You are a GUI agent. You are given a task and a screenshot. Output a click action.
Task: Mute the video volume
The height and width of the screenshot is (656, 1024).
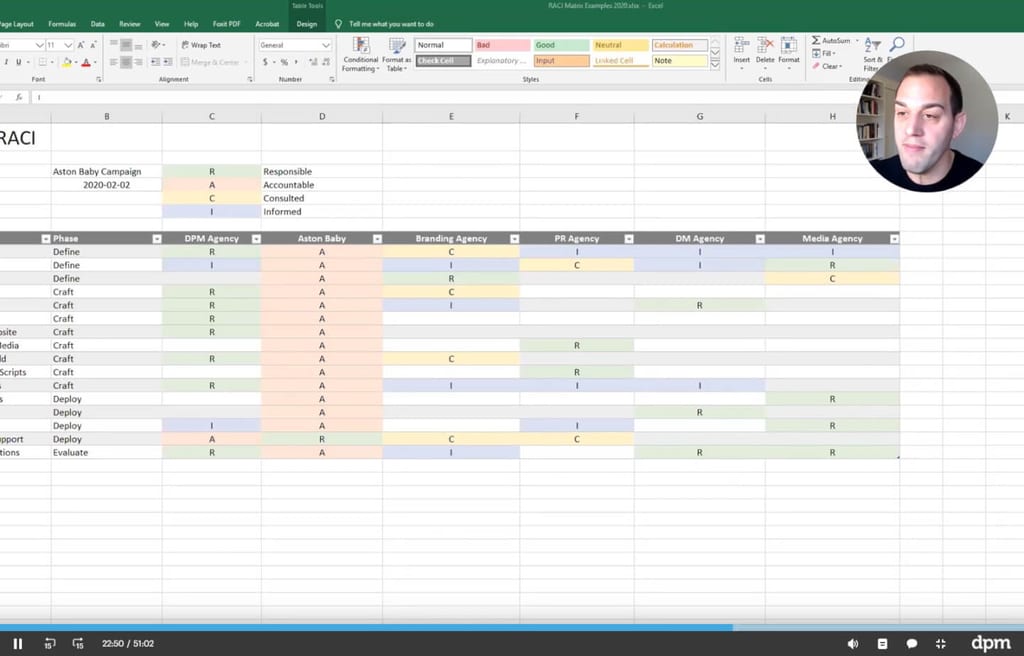click(852, 644)
